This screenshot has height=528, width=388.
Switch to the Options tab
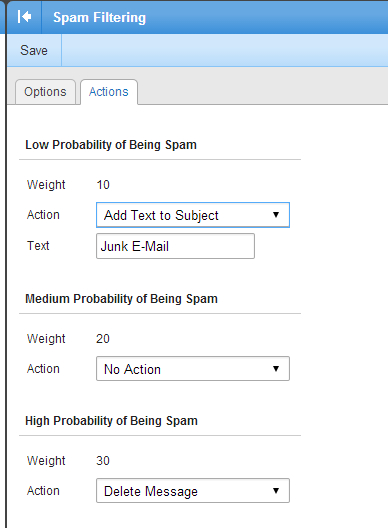click(45, 92)
